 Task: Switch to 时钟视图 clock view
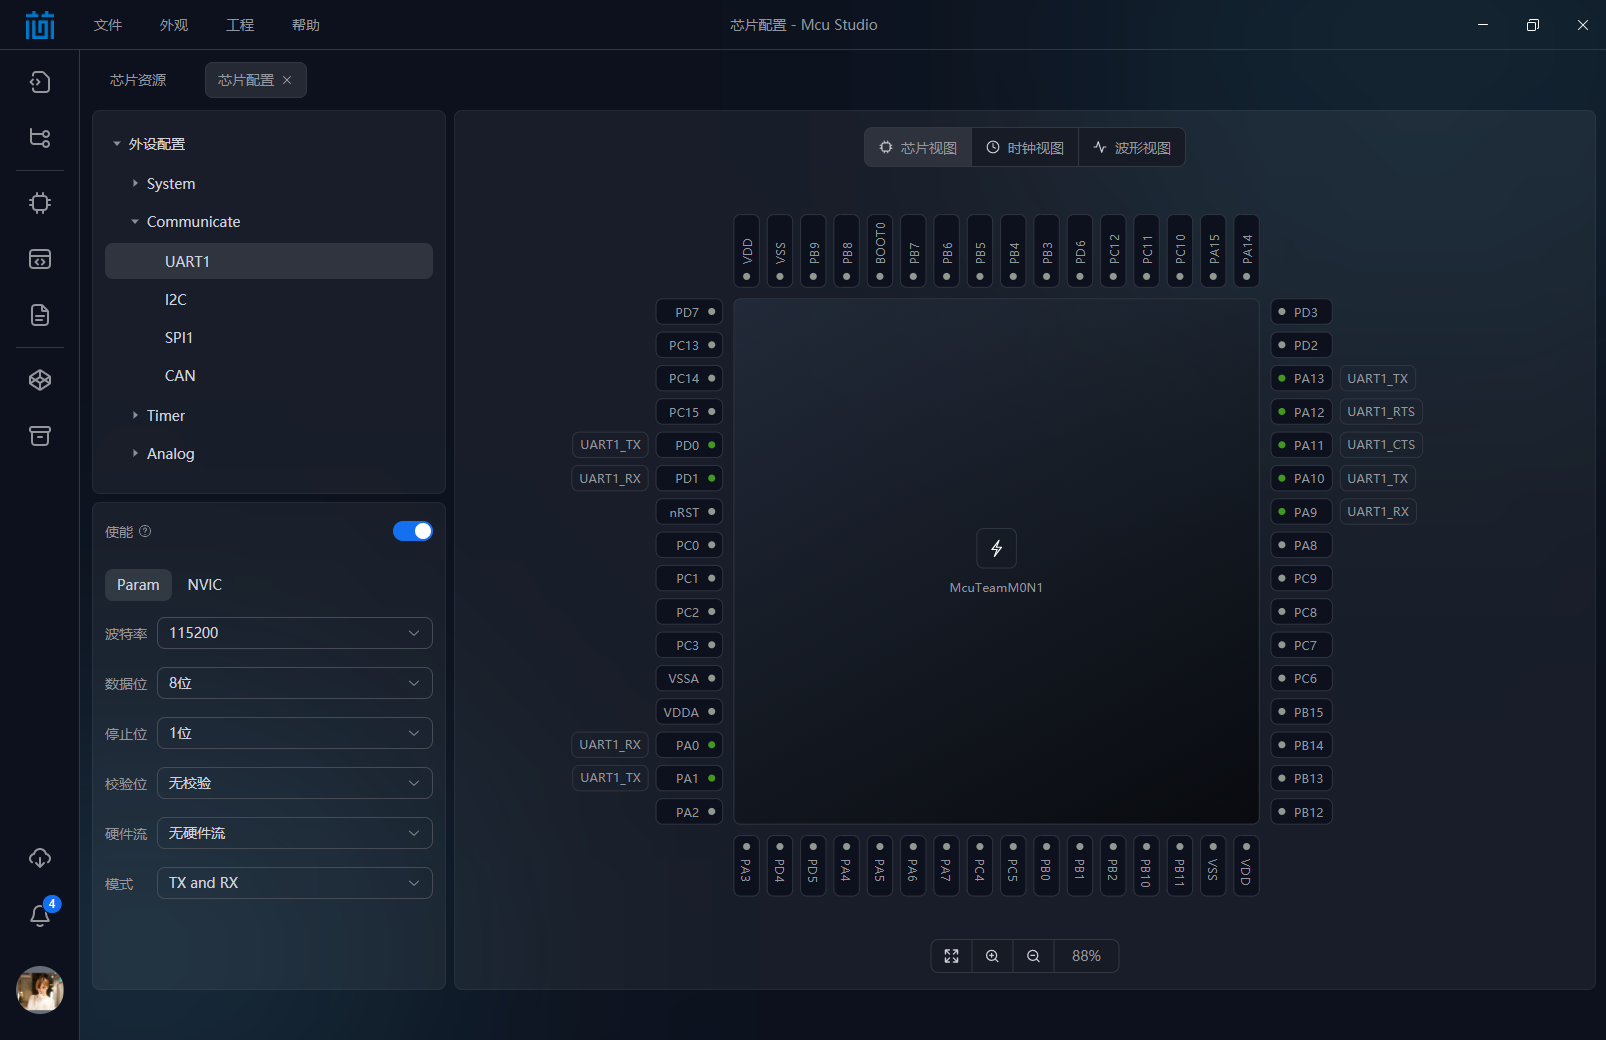coord(1024,147)
